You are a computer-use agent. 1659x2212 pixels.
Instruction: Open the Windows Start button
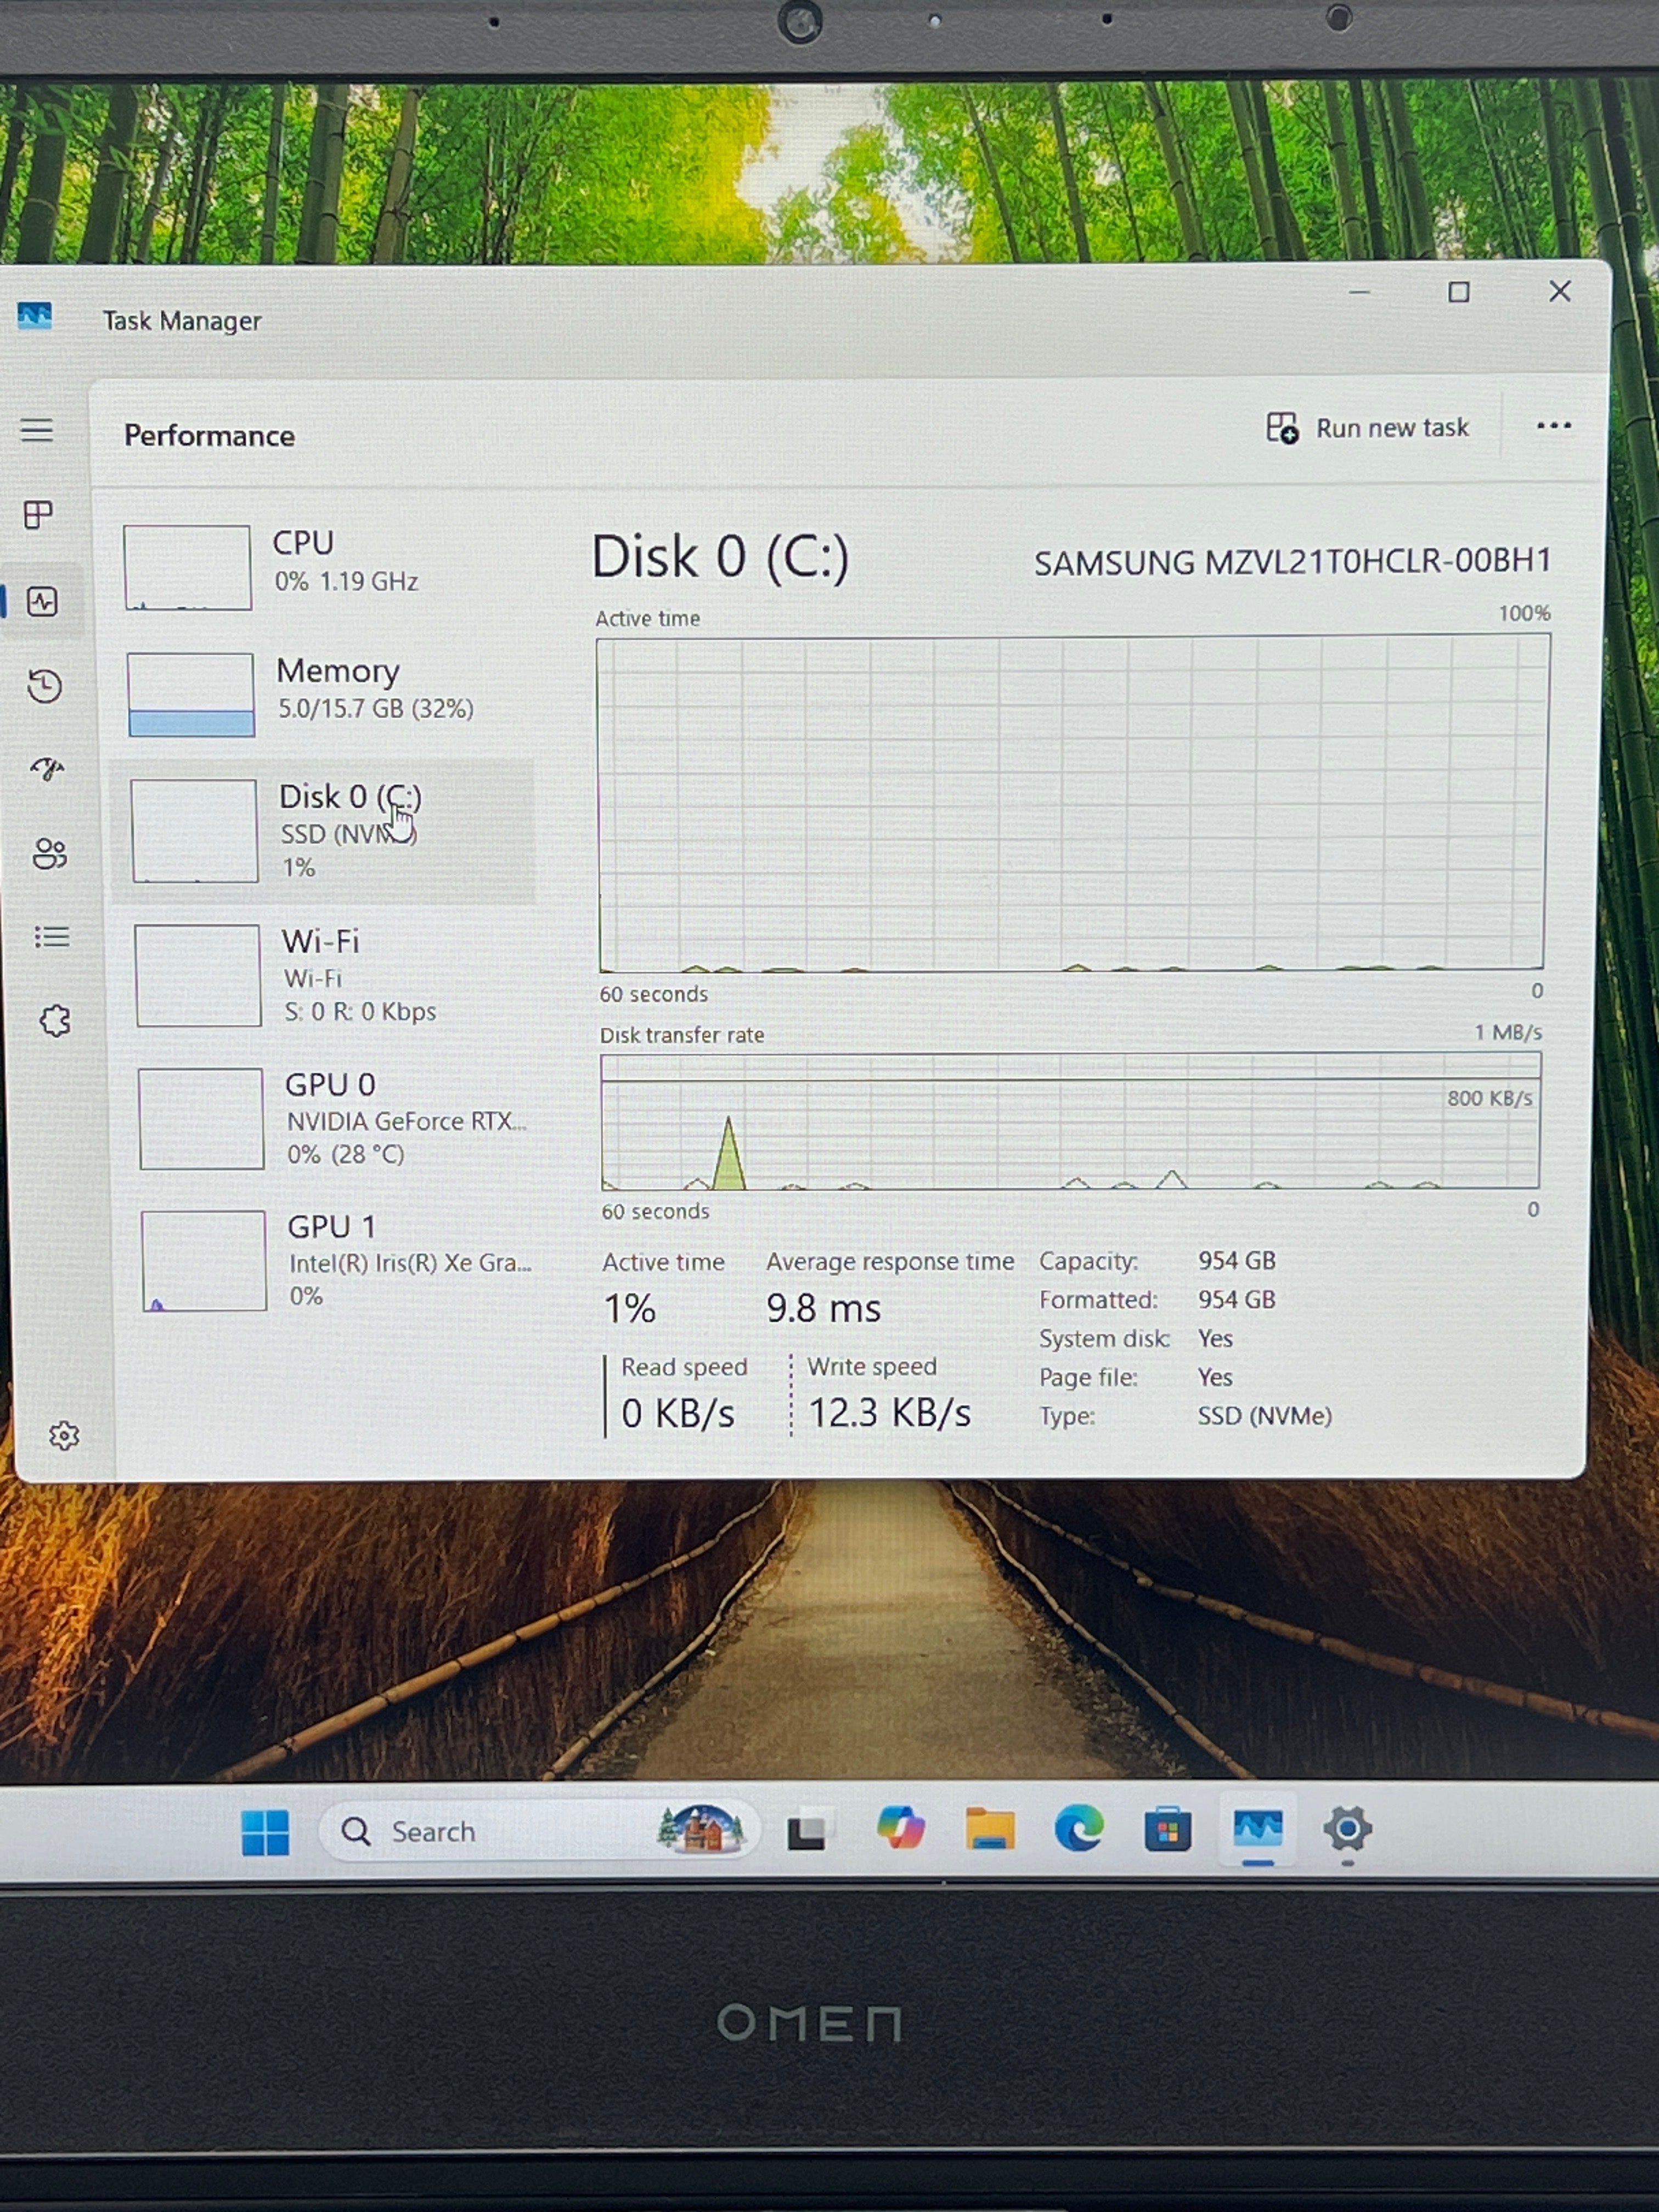(x=265, y=1832)
